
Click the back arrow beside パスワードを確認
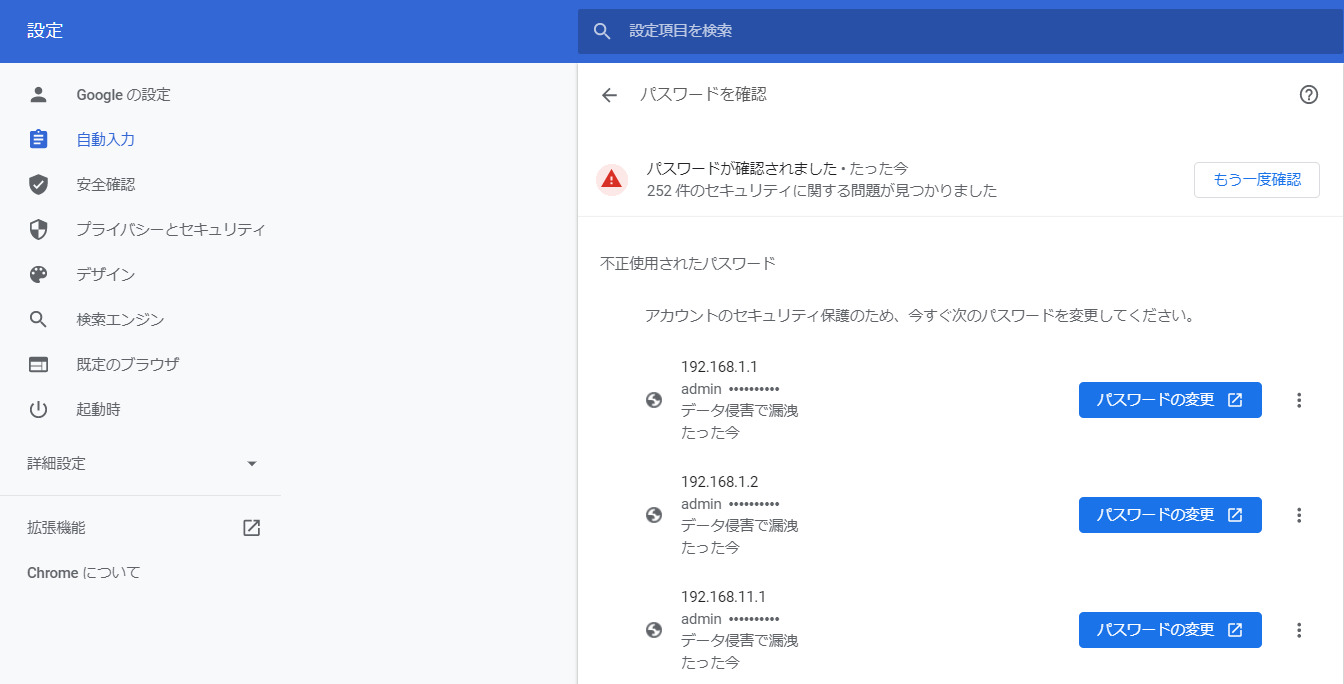coord(609,95)
